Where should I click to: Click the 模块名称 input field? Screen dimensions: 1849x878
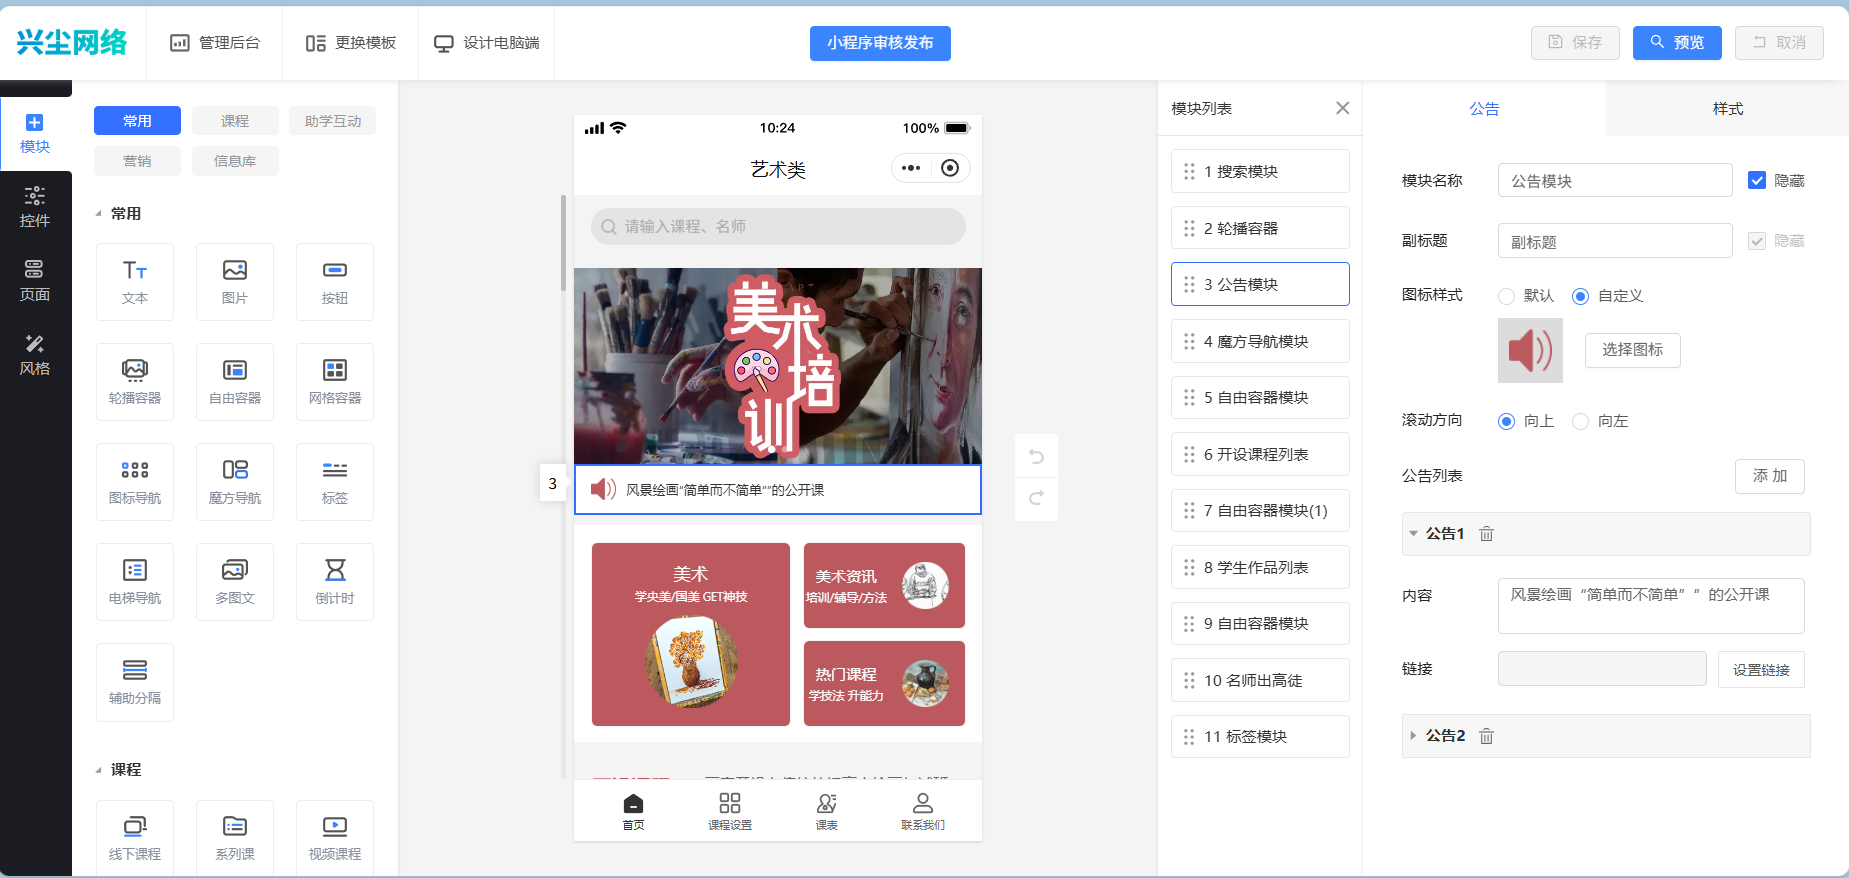pyautogui.click(x=1615, y=181)
